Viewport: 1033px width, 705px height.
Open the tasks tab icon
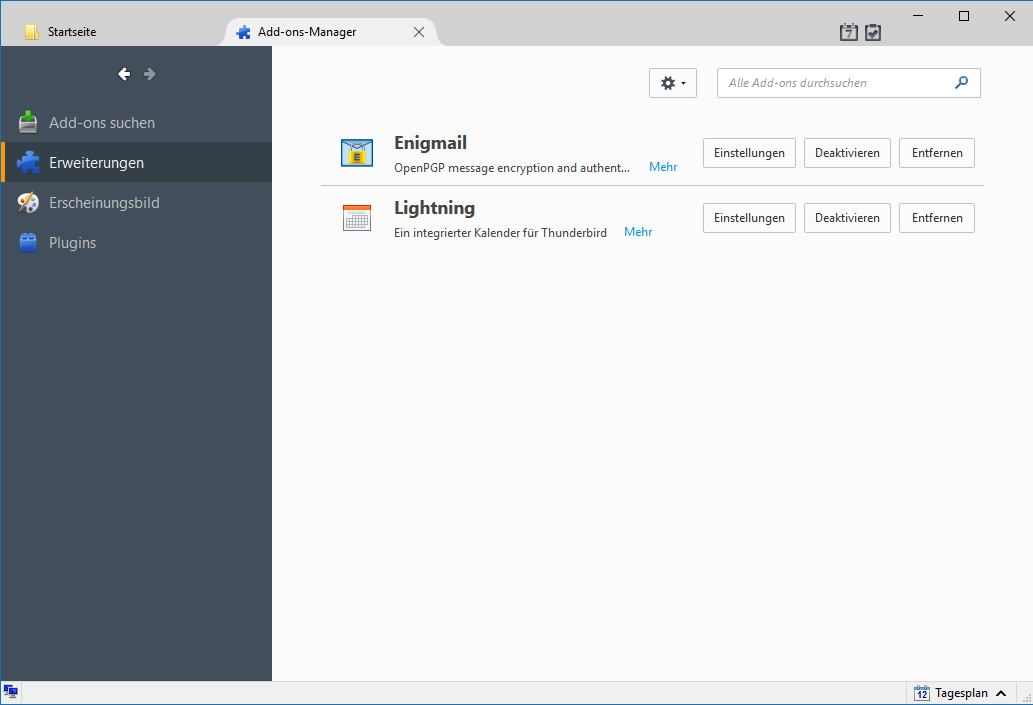873,32
